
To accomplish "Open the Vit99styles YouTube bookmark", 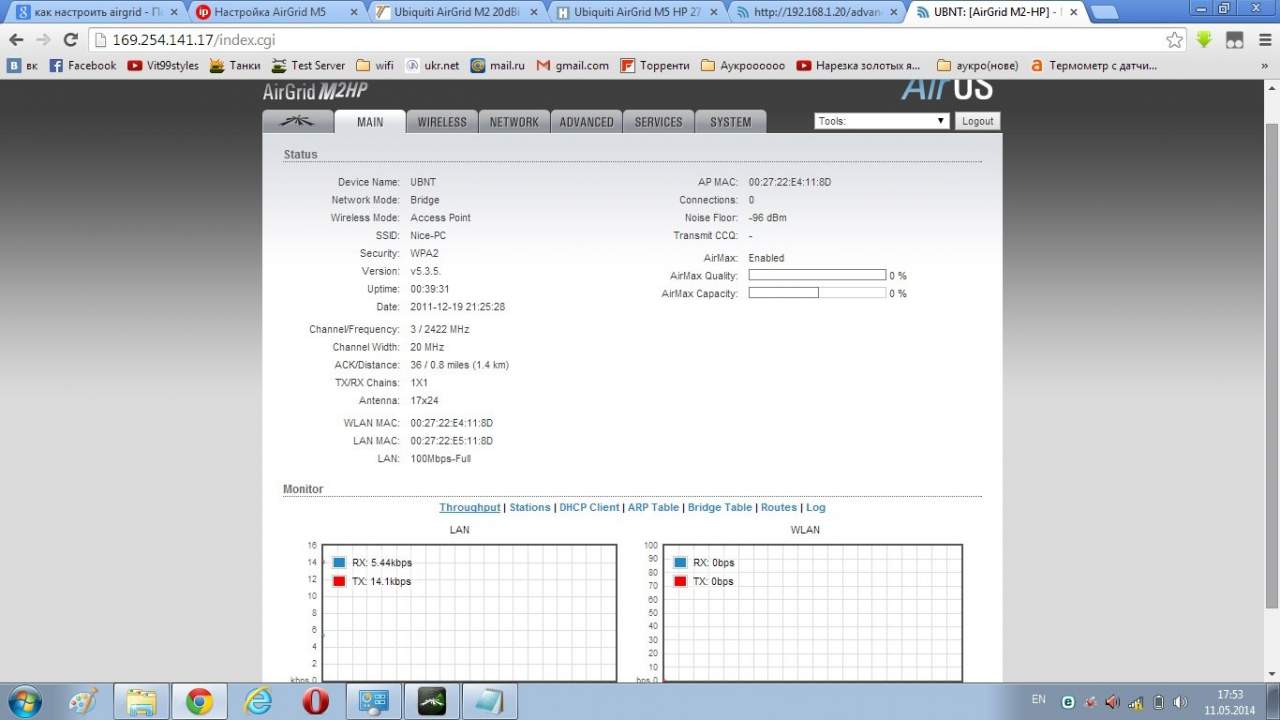I will pyautogui.click(x=163, y=66).
